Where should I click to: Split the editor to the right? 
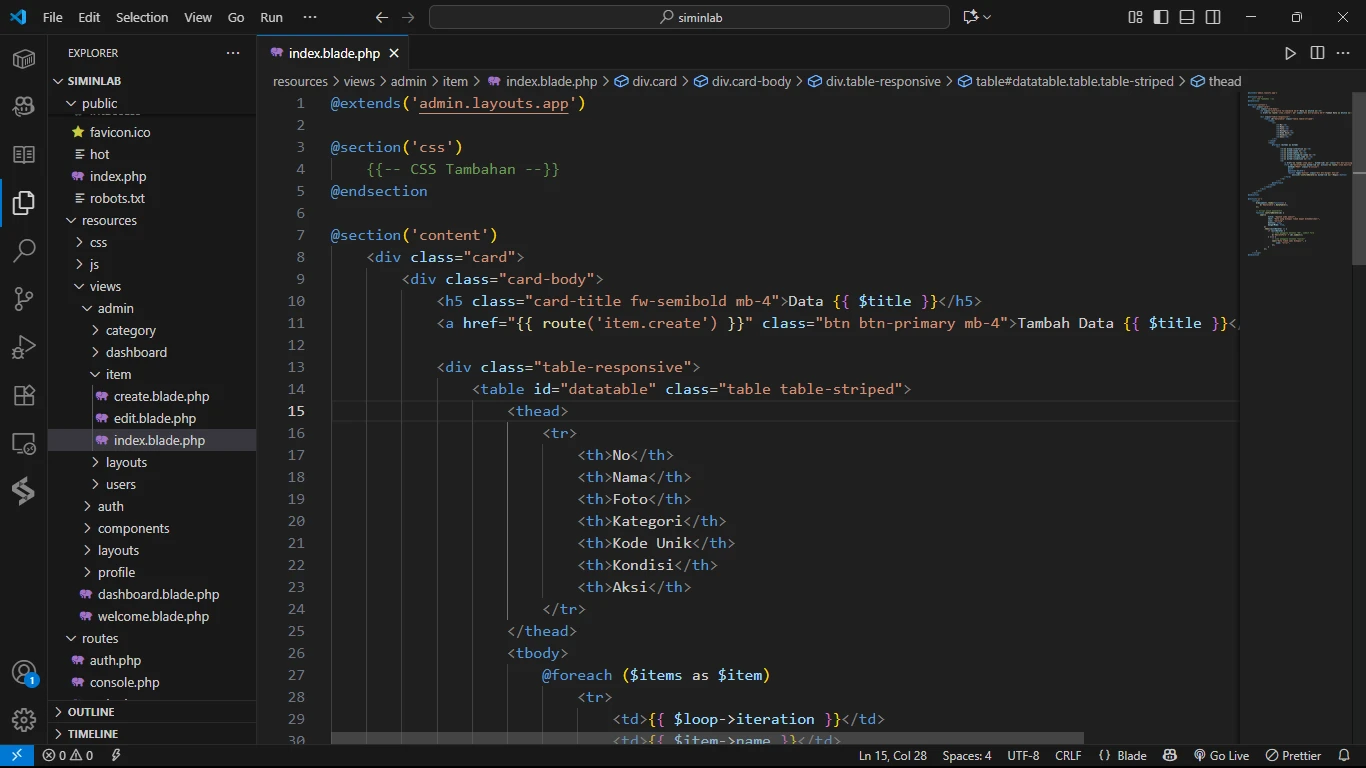point(1317,53)
